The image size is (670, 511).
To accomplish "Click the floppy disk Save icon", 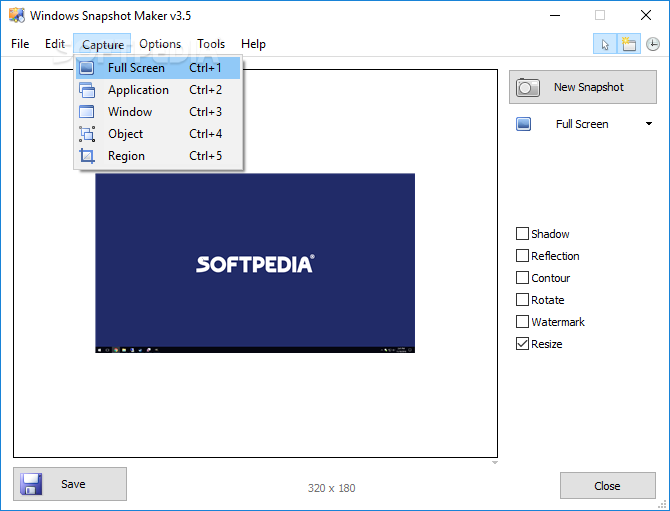I will pyautogui.click(x=31, y=484).
